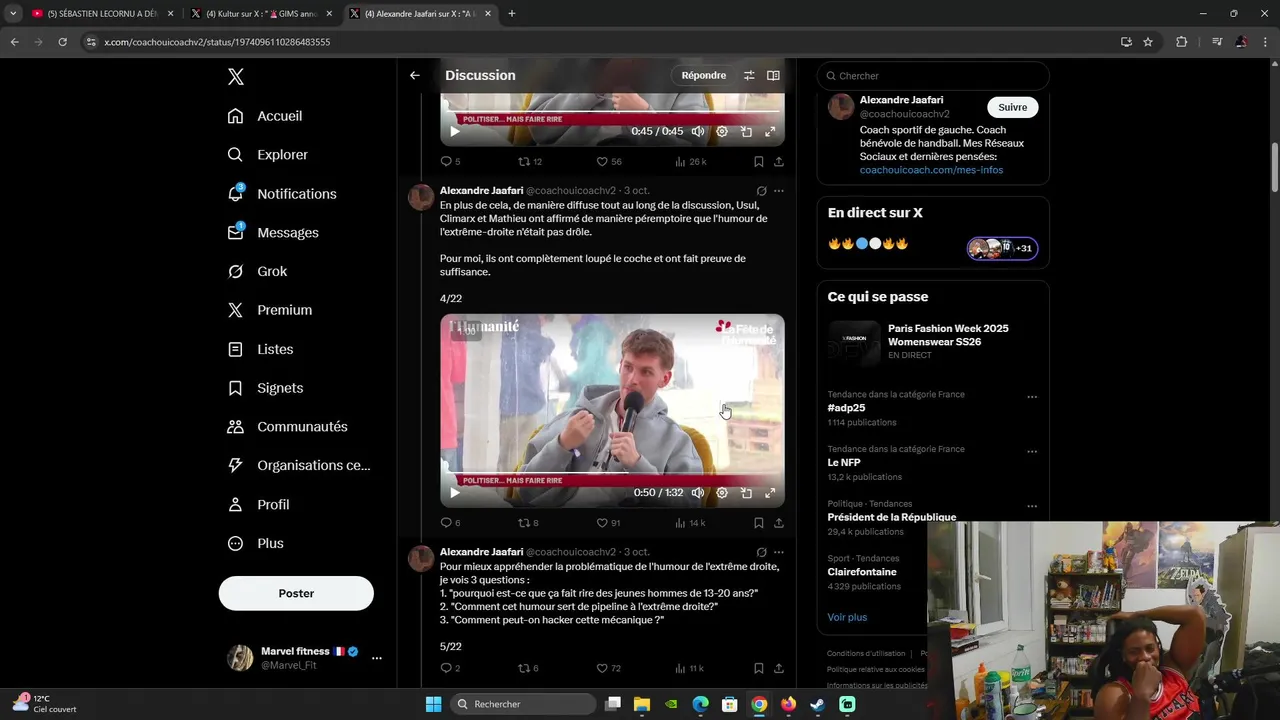Open Paris Fashion Week 2025 event
This screenshot has width=1280, height=720.
tap(933, 341)
